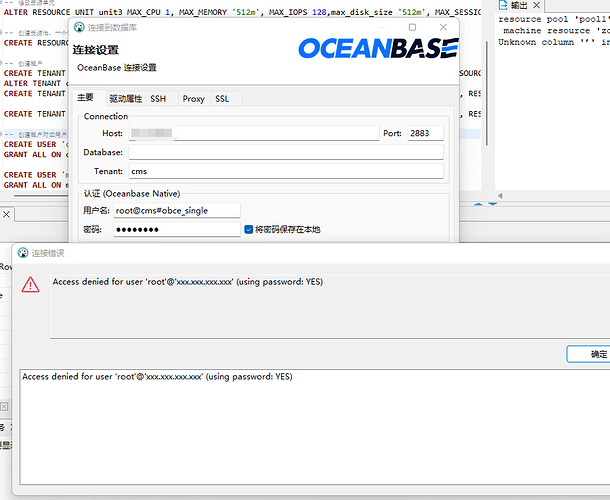
Task: Click the error details text area
Action: point(314,427)
